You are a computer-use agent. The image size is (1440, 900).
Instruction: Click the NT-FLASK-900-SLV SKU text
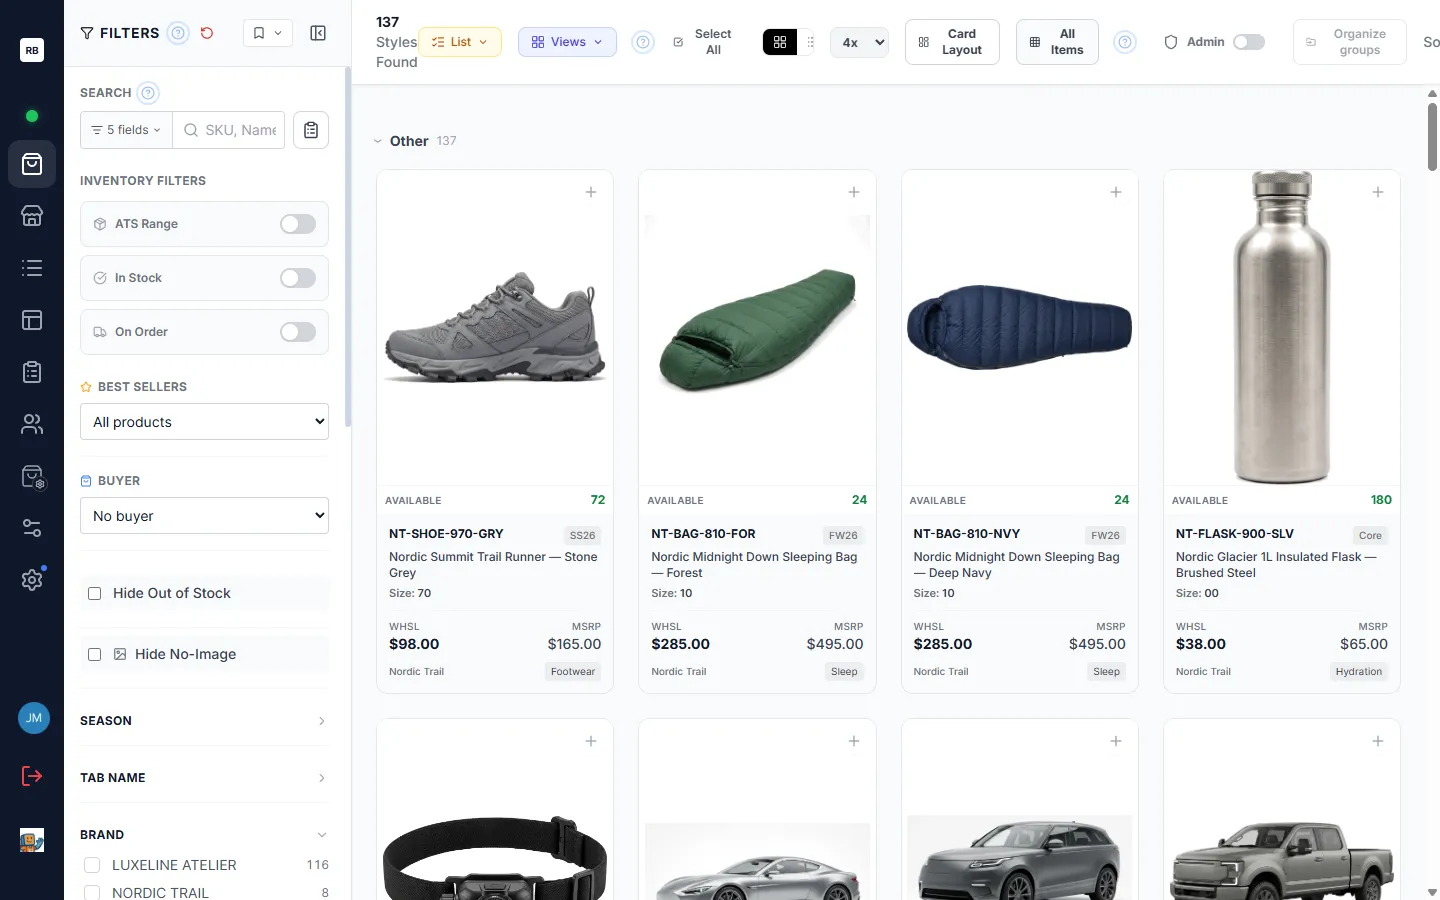(1234, 534)
